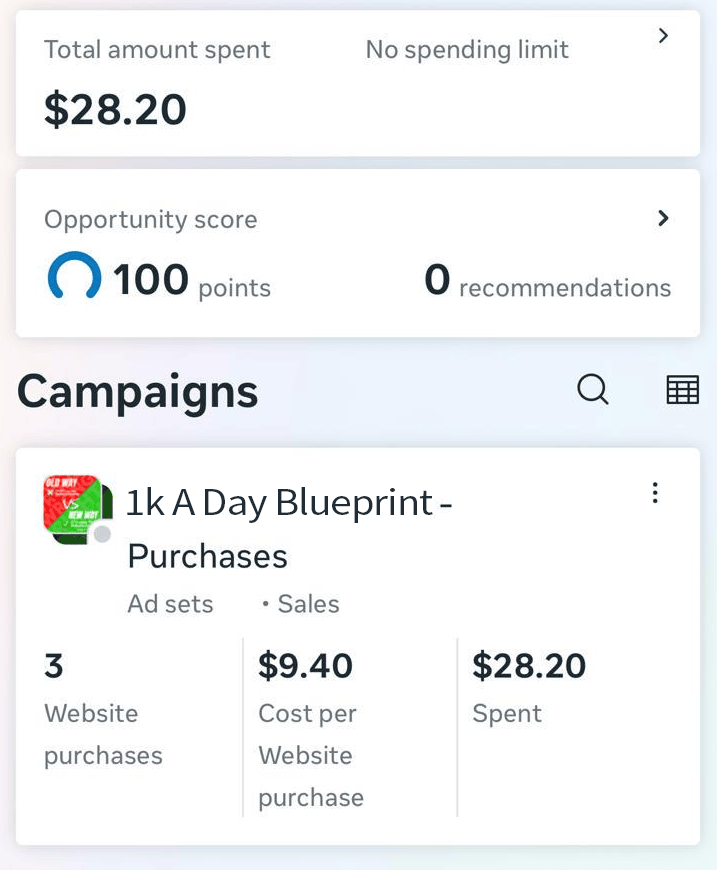This screenshot has height=870, width=717.
Task: Click the Campaigns section heading
Action: [137, 391]
